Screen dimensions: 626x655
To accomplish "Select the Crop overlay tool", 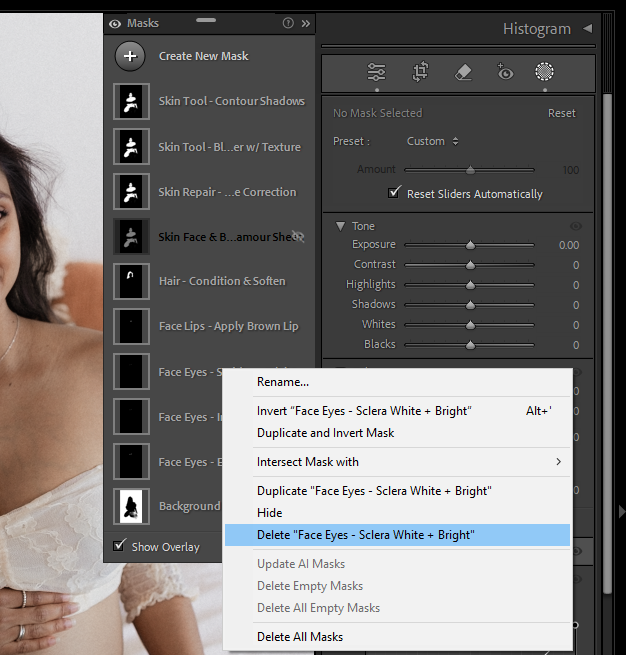I will [420, 72].
